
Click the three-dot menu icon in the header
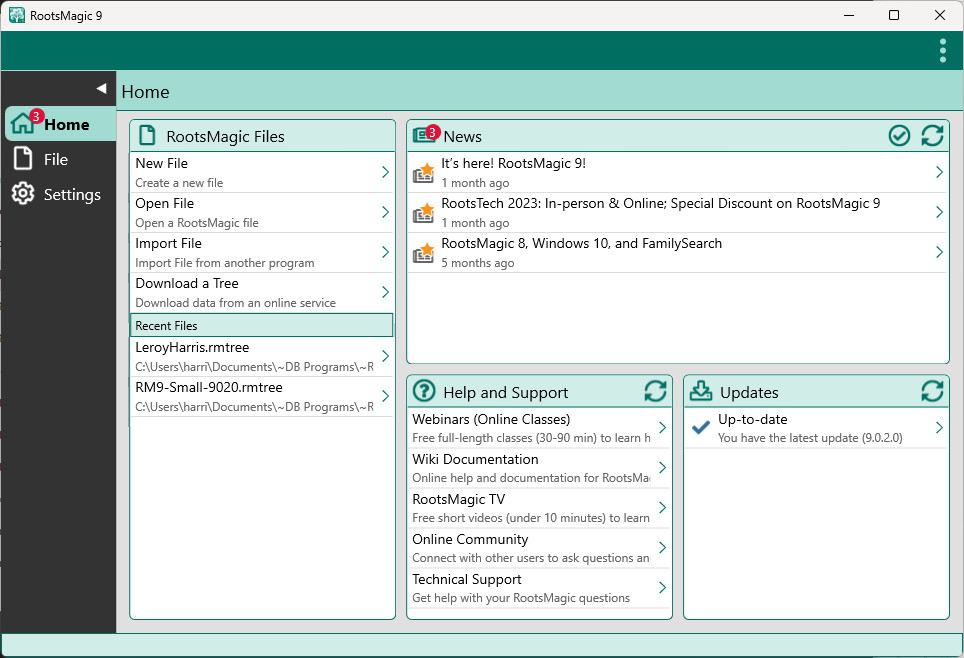942,50
